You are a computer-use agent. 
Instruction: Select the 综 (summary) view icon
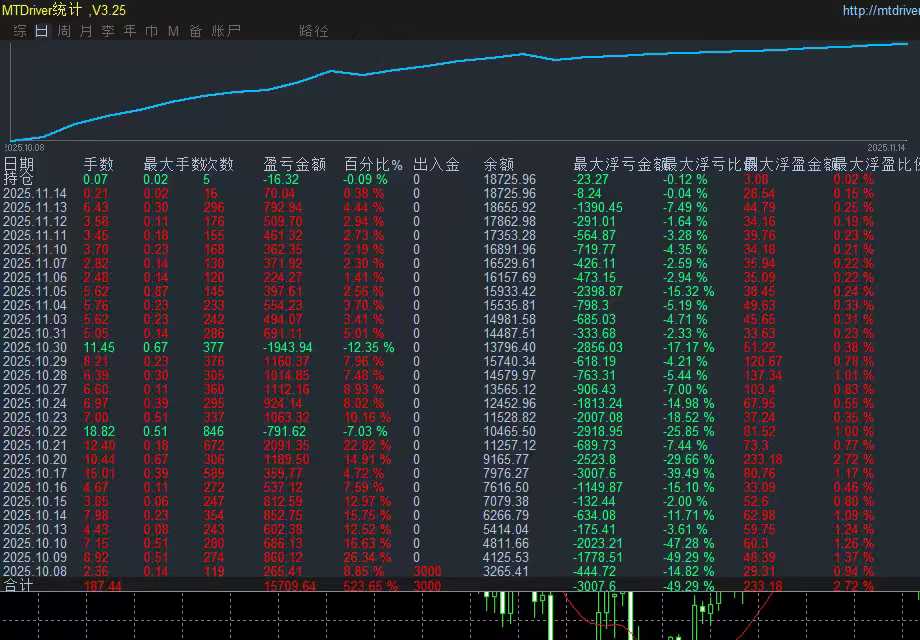pos(19,31)
